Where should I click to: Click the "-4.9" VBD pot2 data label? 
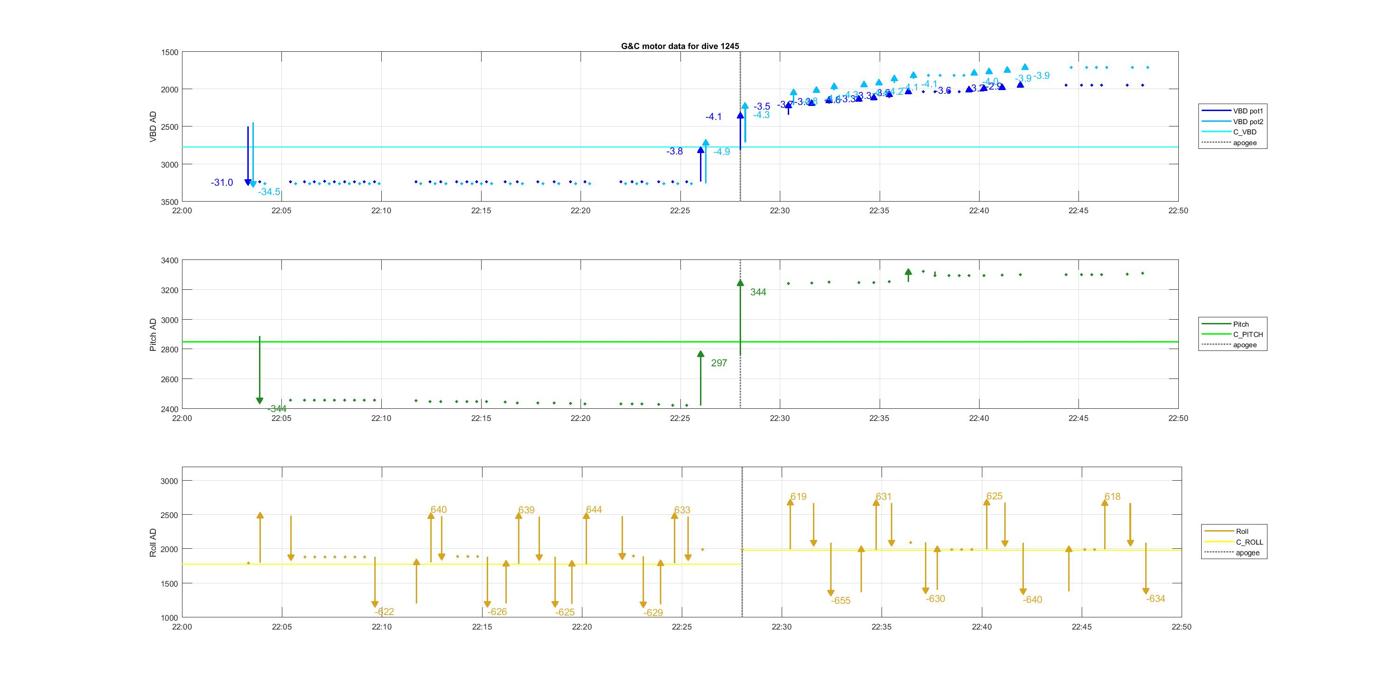coord(721,152)
